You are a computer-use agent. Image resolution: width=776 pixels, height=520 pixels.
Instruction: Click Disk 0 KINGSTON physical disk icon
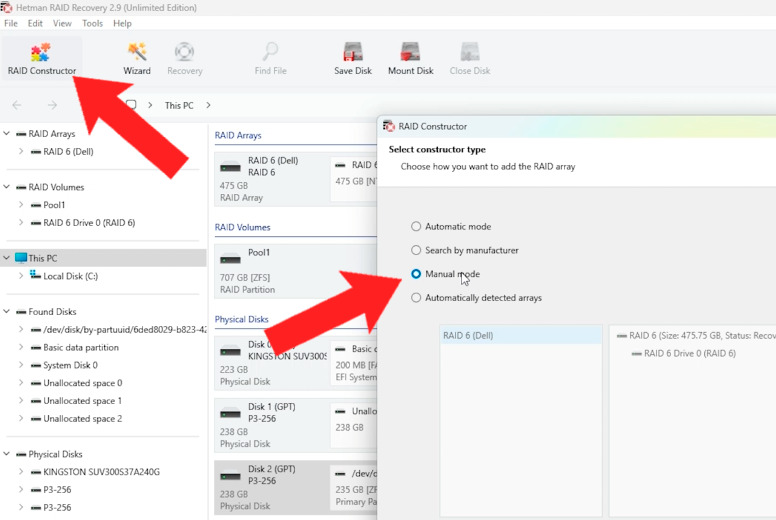click(x=230, y=351)
